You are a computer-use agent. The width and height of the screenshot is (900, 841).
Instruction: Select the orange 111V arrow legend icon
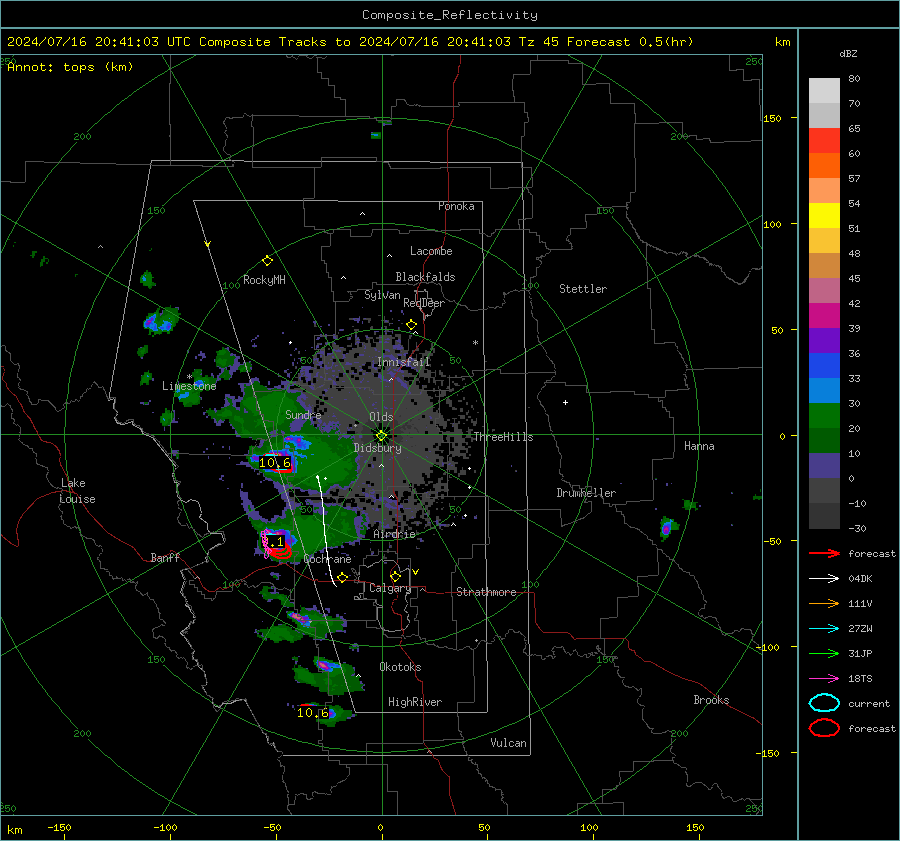[824, 603]
